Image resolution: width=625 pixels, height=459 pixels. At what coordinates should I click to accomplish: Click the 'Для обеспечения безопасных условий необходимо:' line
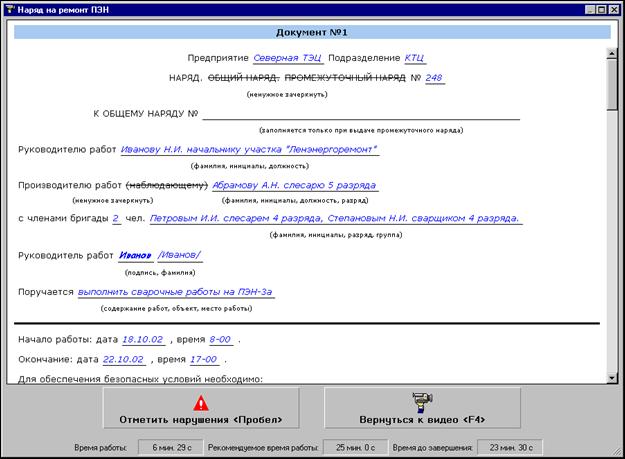tap(140, 379)
